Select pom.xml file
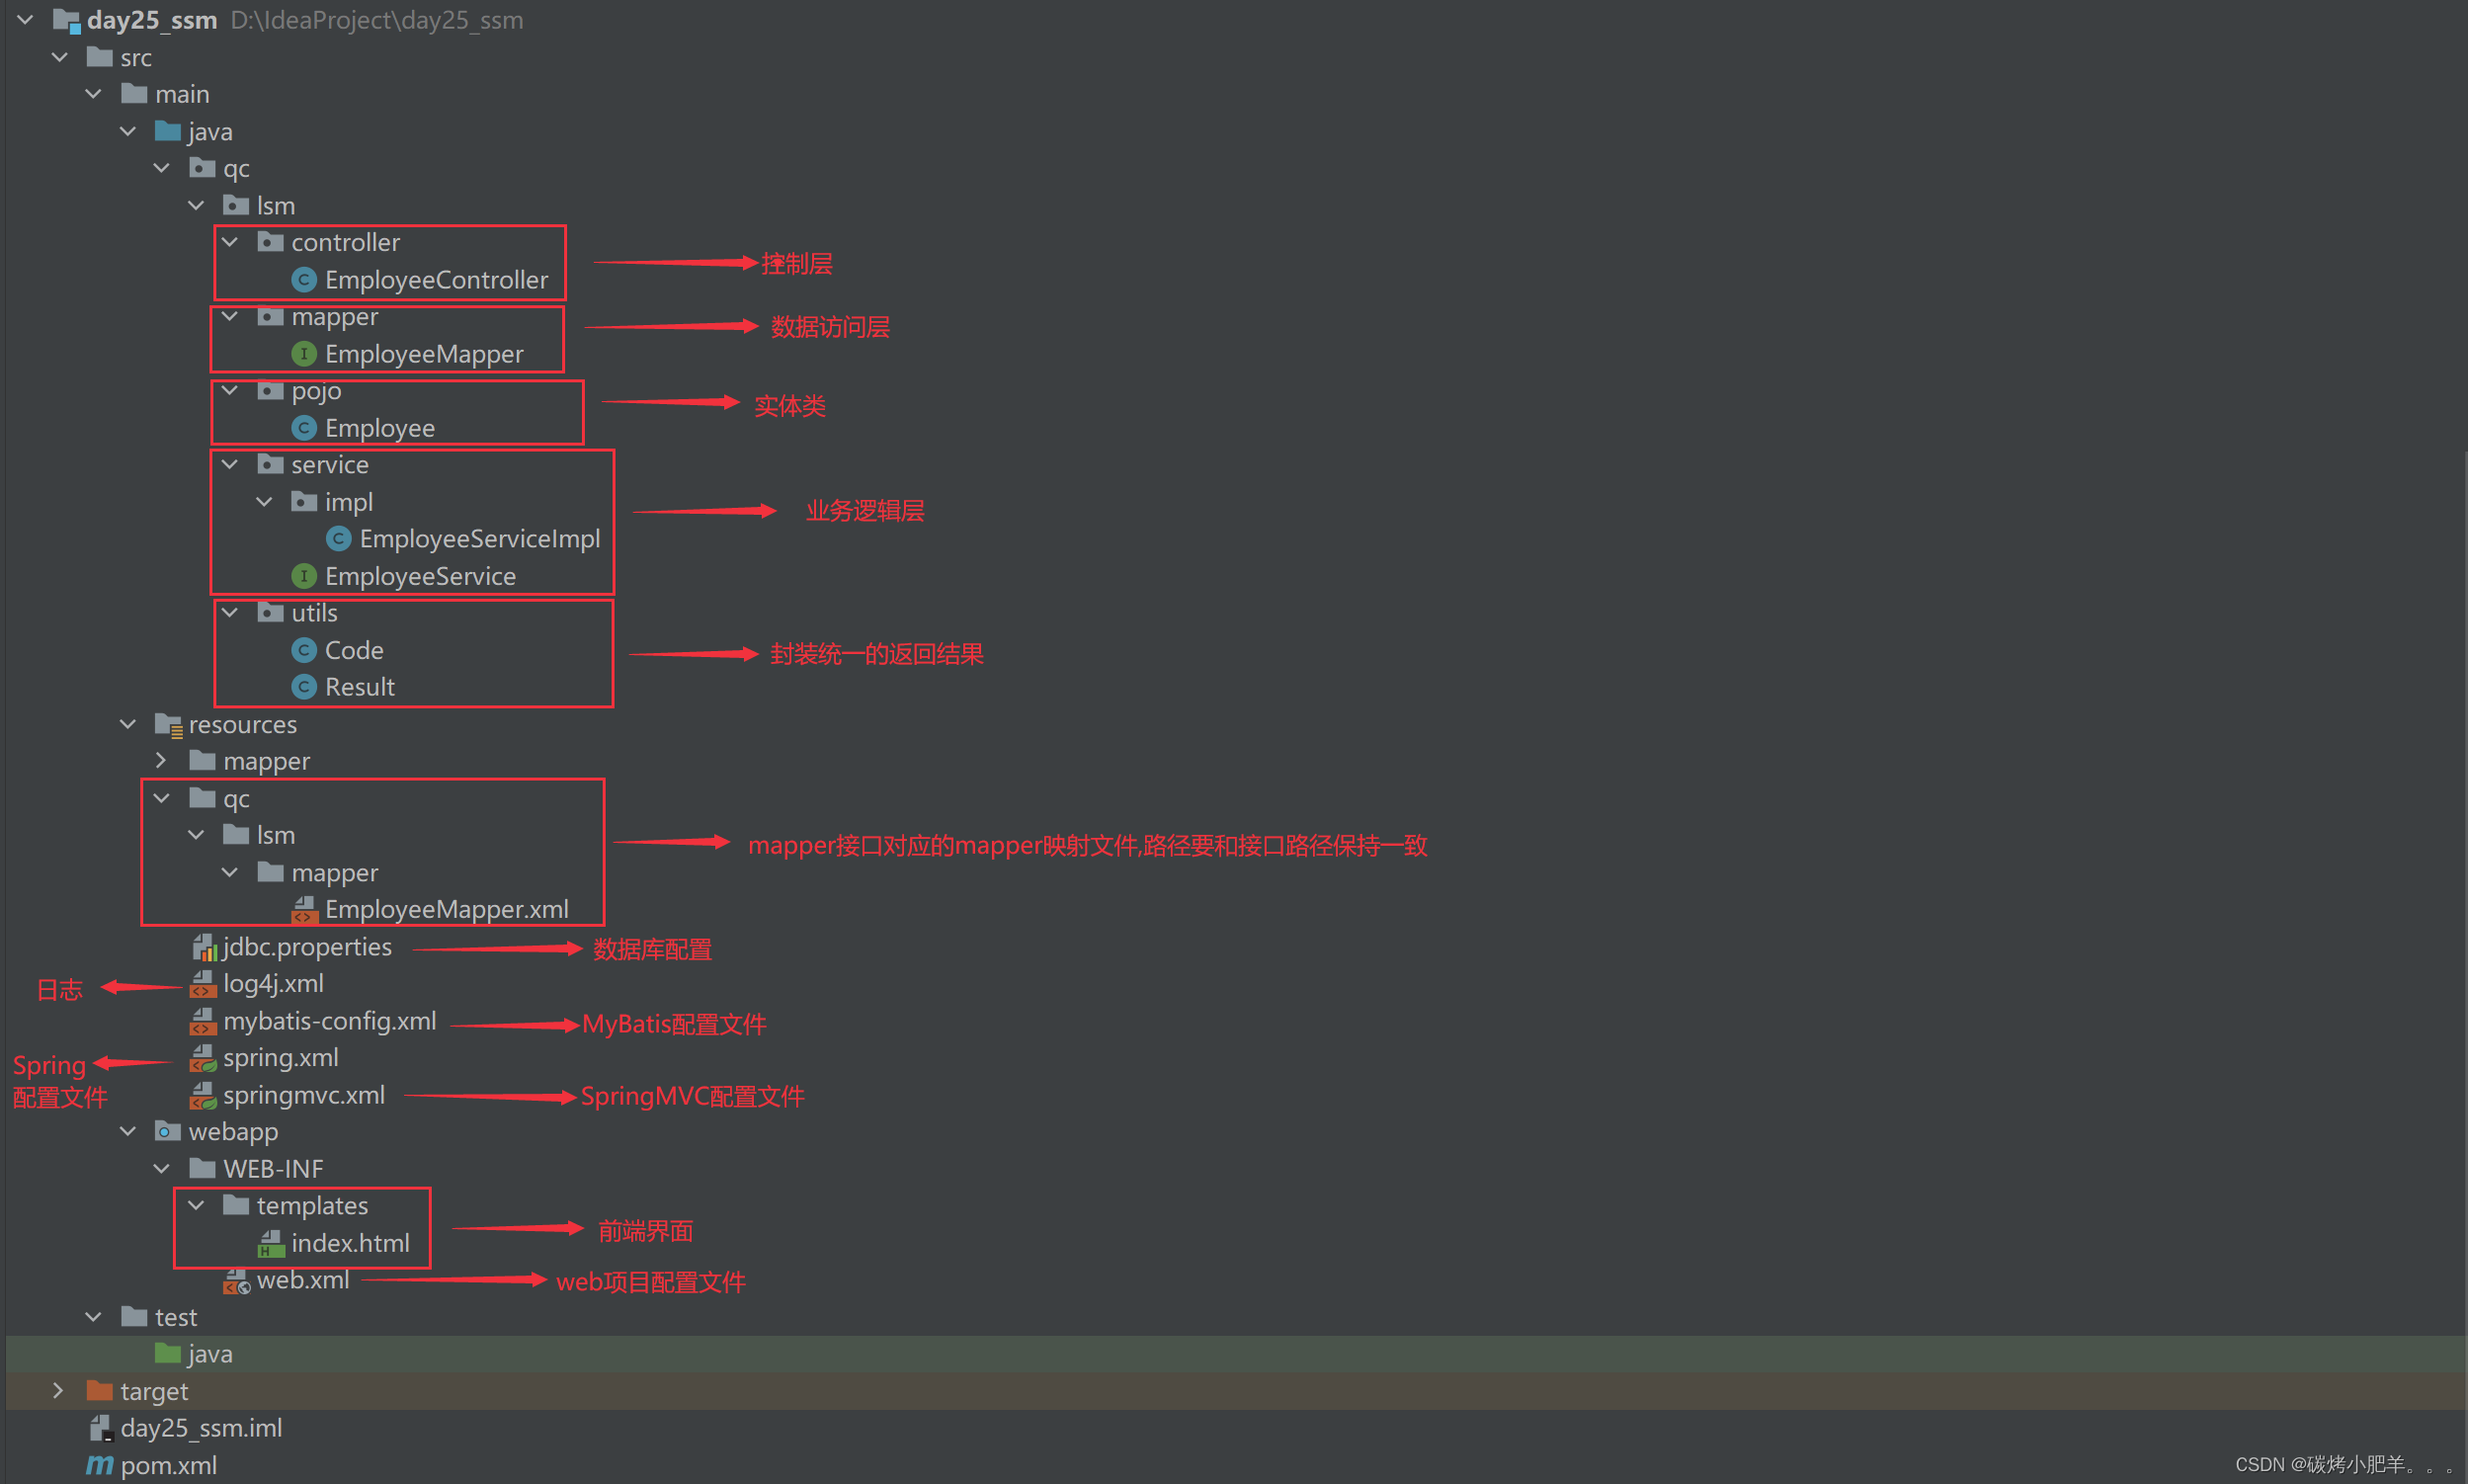The width and height of the screenshot is (2468, 1484). (x=169, y=1465)
